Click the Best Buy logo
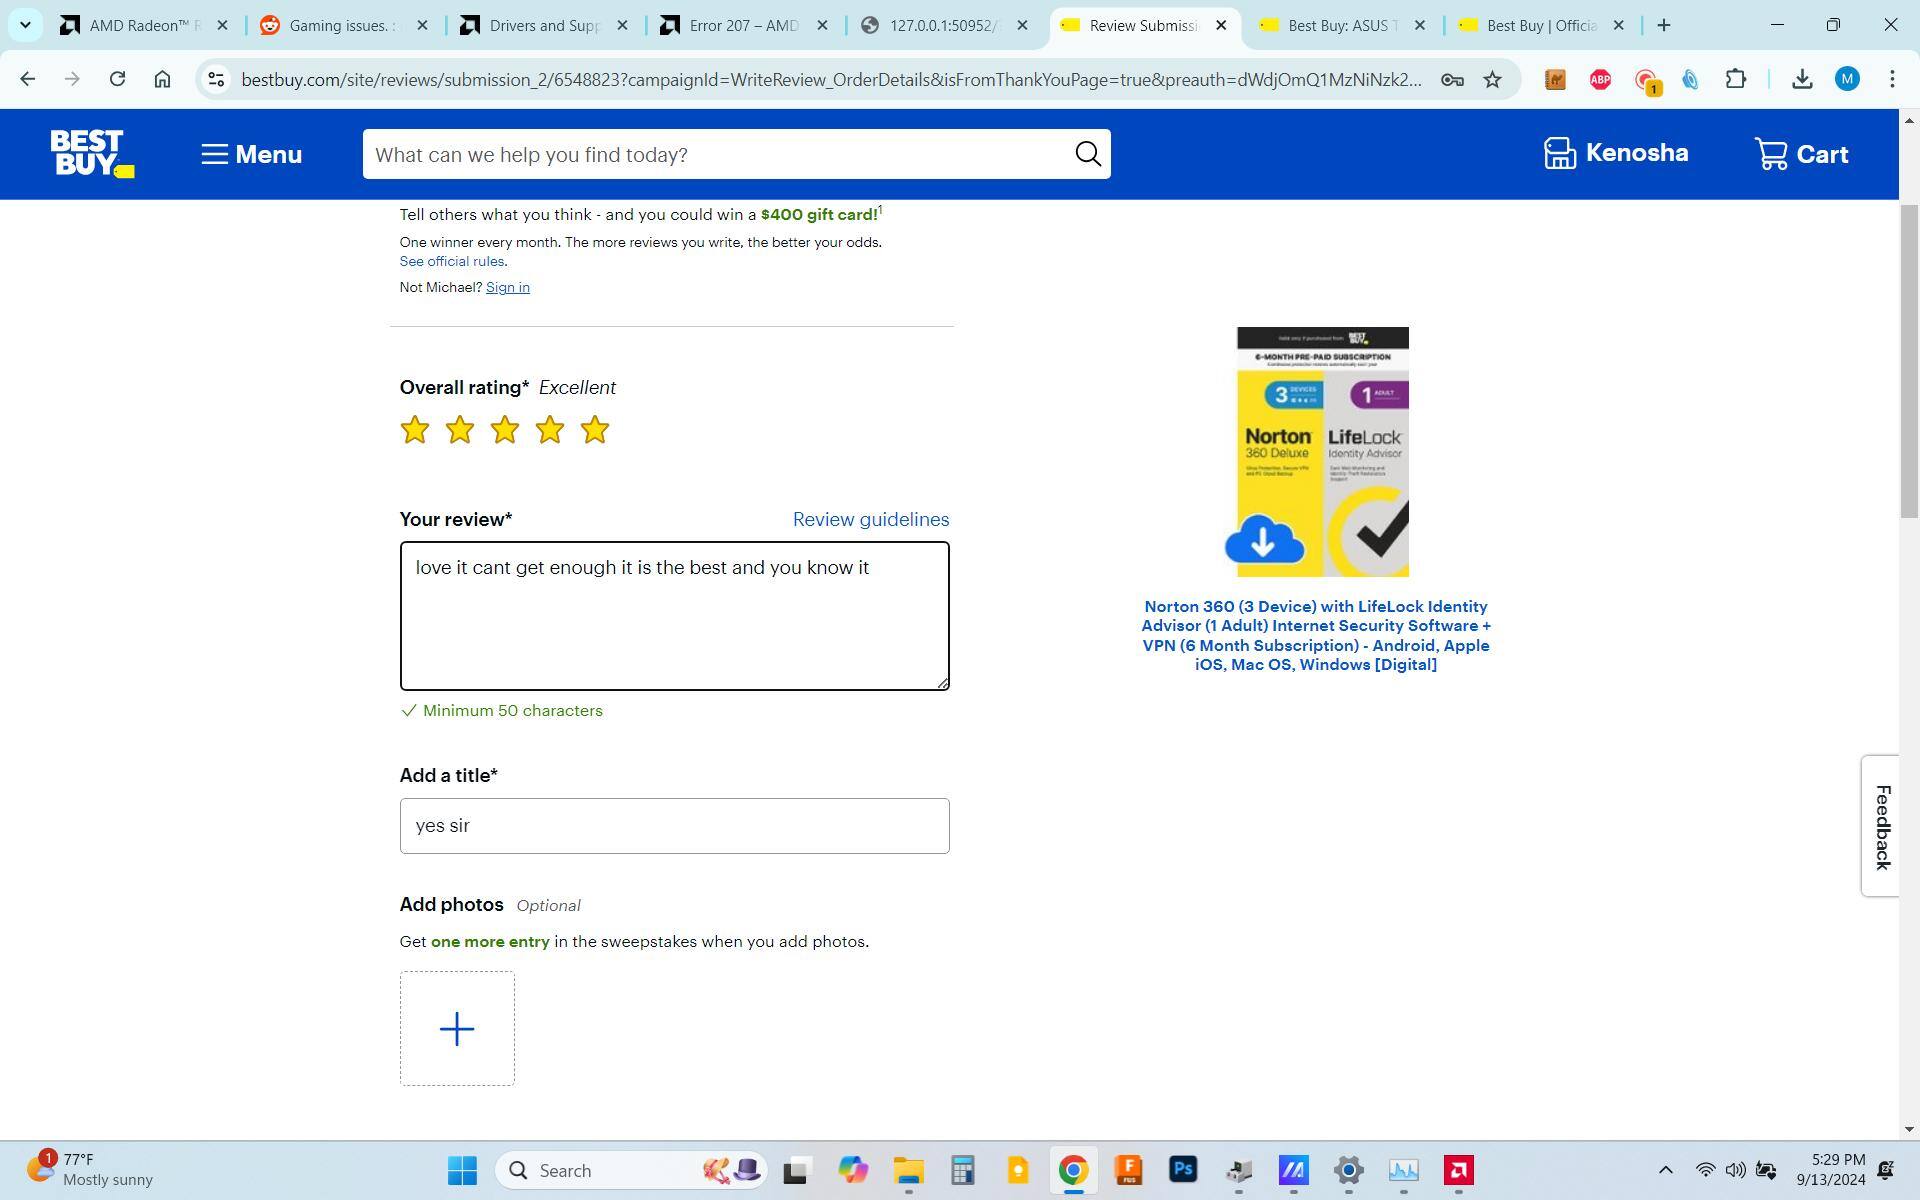Screen dimensions: 1920x1200 [x=90, y=153]
